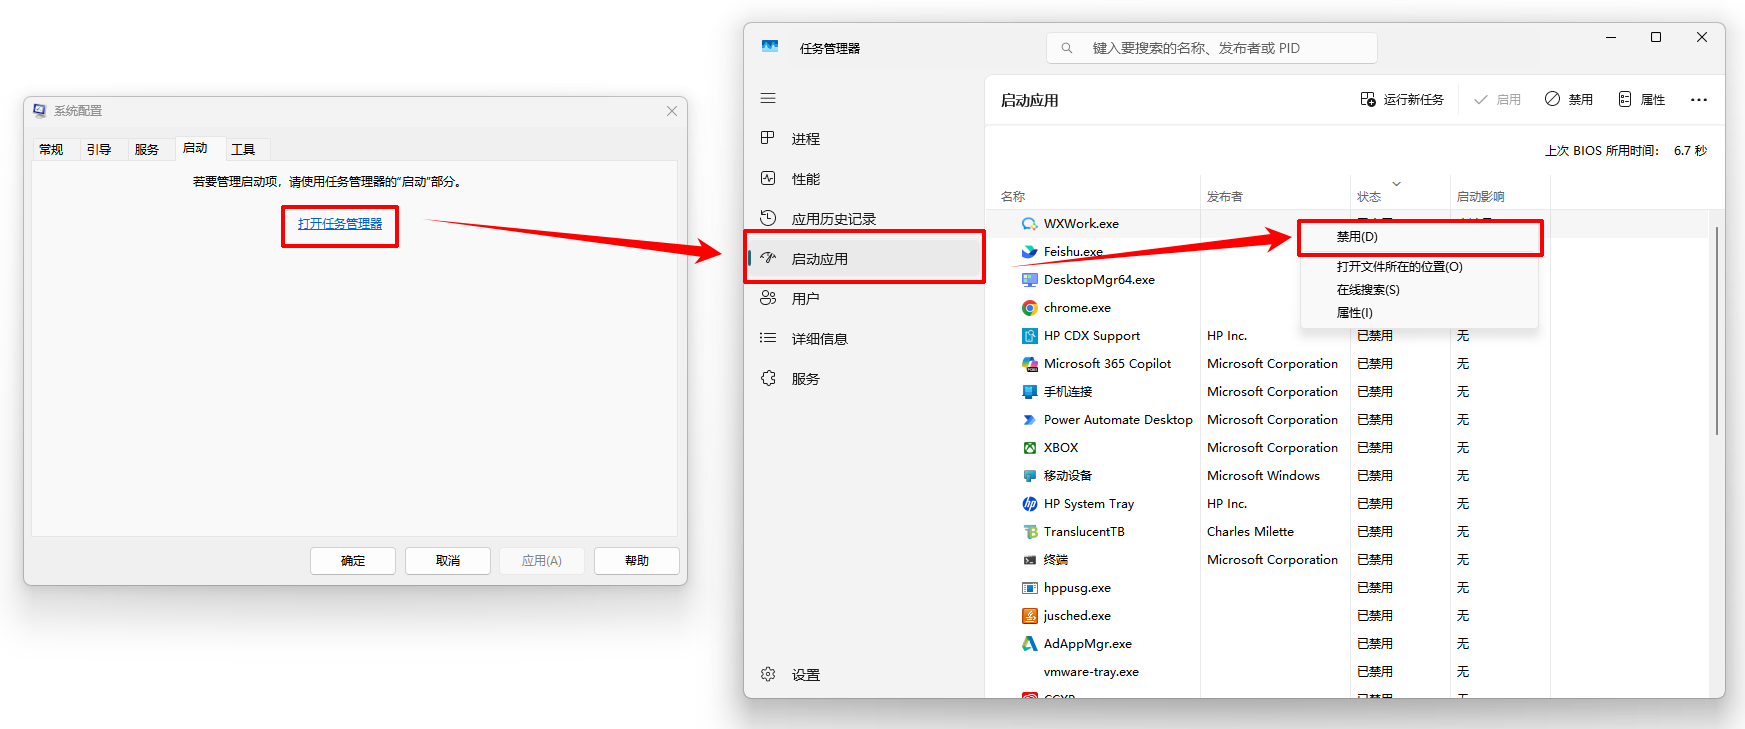Sort by Status (状态) column header
Screen dimensions: 1745x729
(x=1369, y=197)
